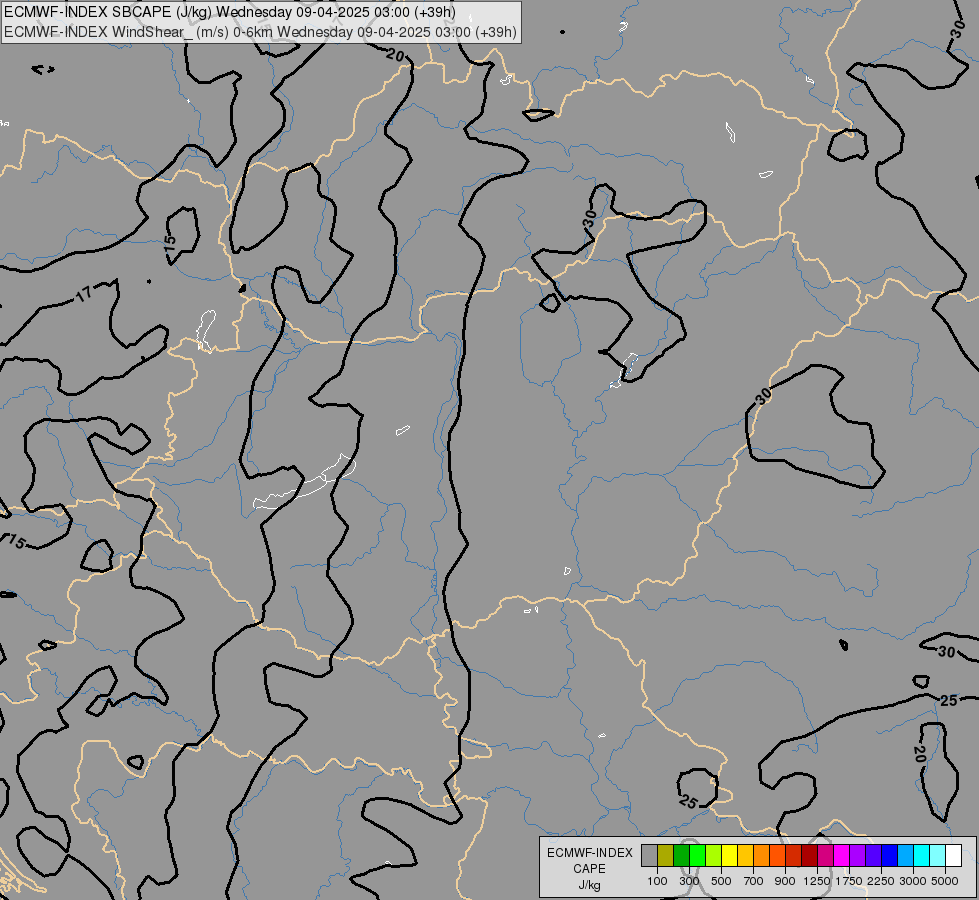Select the cyan swatch right of the 3000 tick
The image size is (979, 900).
(x=921, y=856)
